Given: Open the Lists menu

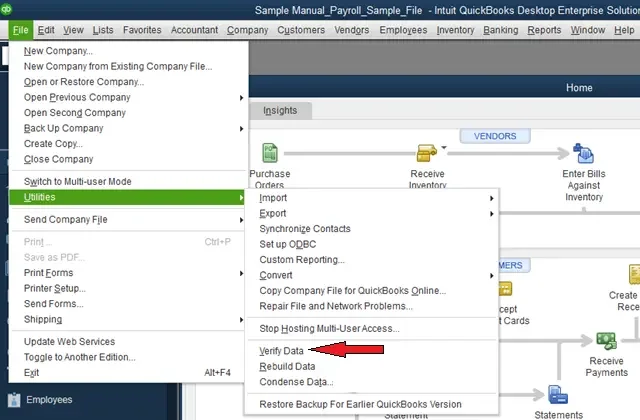Looking at the screenshot, I should coord(103,30).
